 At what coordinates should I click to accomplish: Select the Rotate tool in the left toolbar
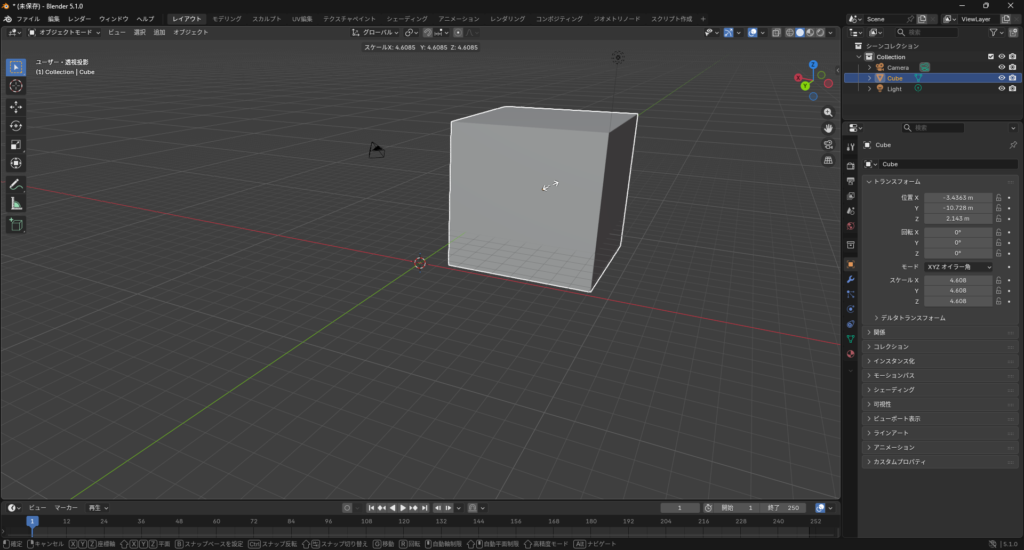pos(16,125)
